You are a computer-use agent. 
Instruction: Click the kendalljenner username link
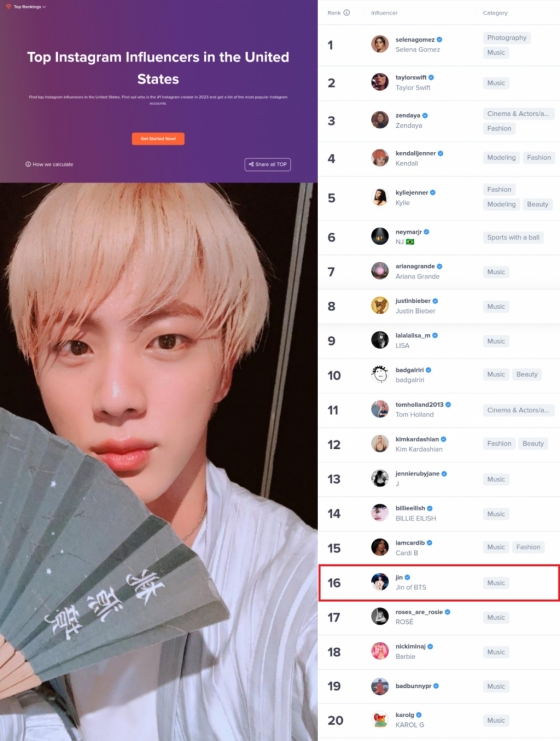[415, 154]
